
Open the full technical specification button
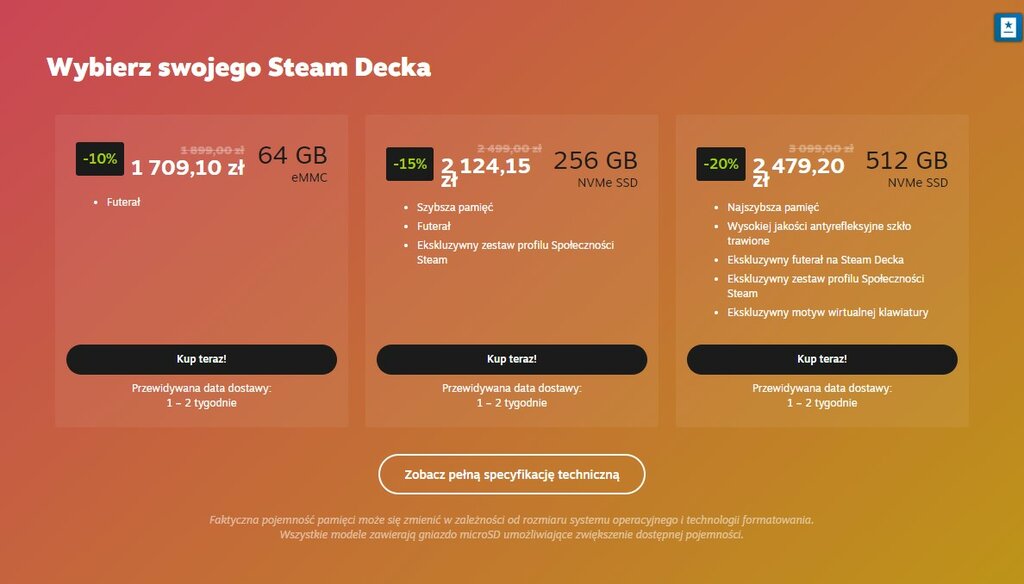[511, 474]
